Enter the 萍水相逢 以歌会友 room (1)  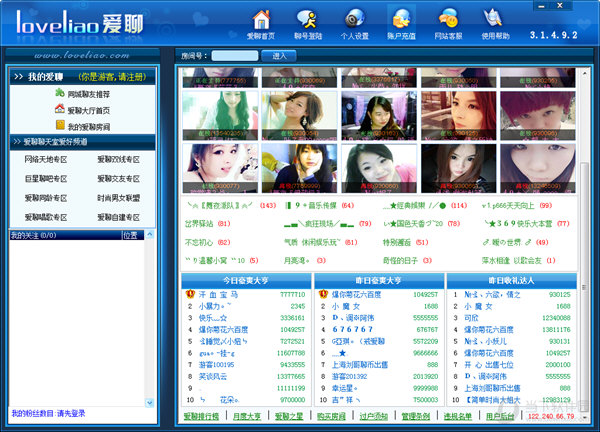[x=518, y=261]
